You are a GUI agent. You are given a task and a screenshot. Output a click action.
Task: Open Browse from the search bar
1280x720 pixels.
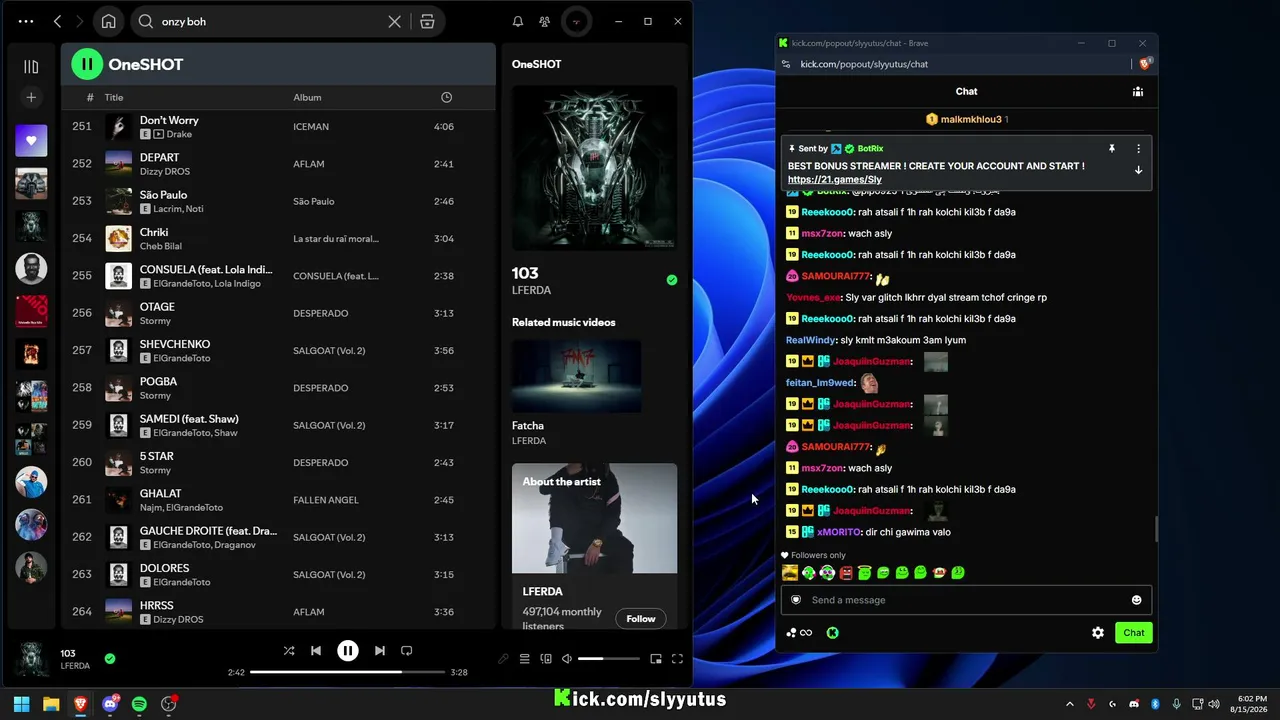(427, 21)
